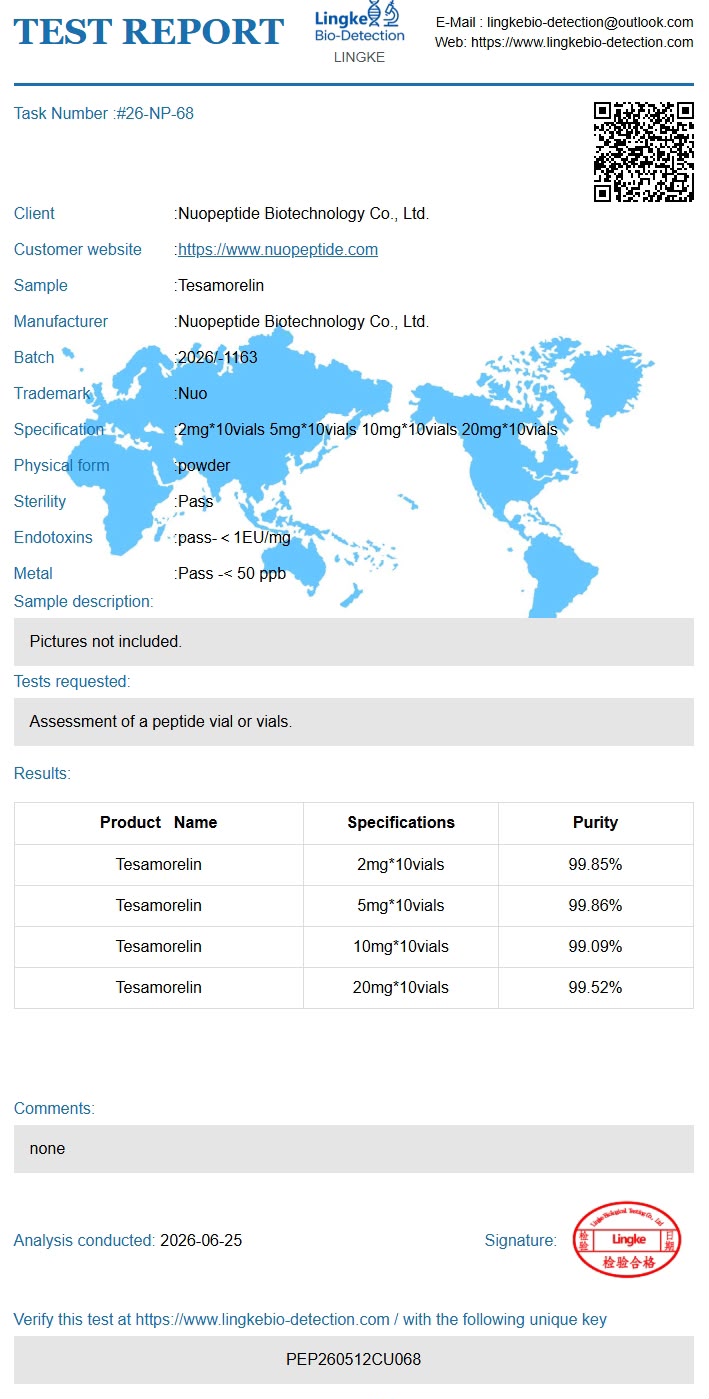The image size is (709, 1399).
Task: Open the nuopeptide.com customer website link
Action: coord(278,250)
